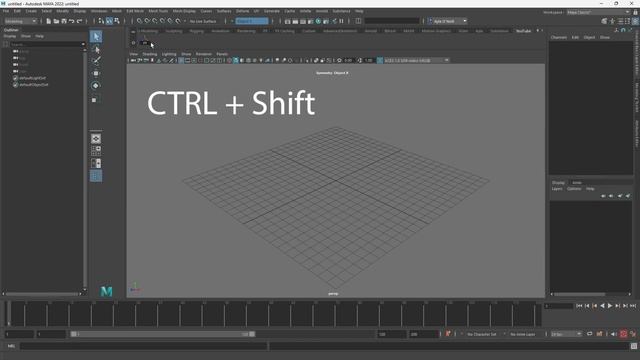Click the viewport select camera icon
The image size is (640, 360).
tap(133, 60)
